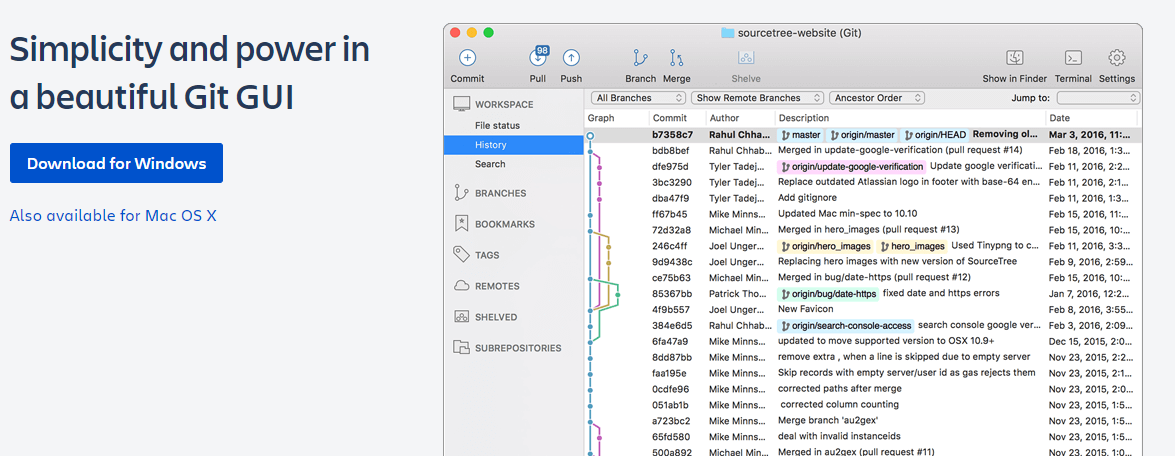Select commit 6fa47a9 row
The image size is (1175, 456).
[863, 341]
